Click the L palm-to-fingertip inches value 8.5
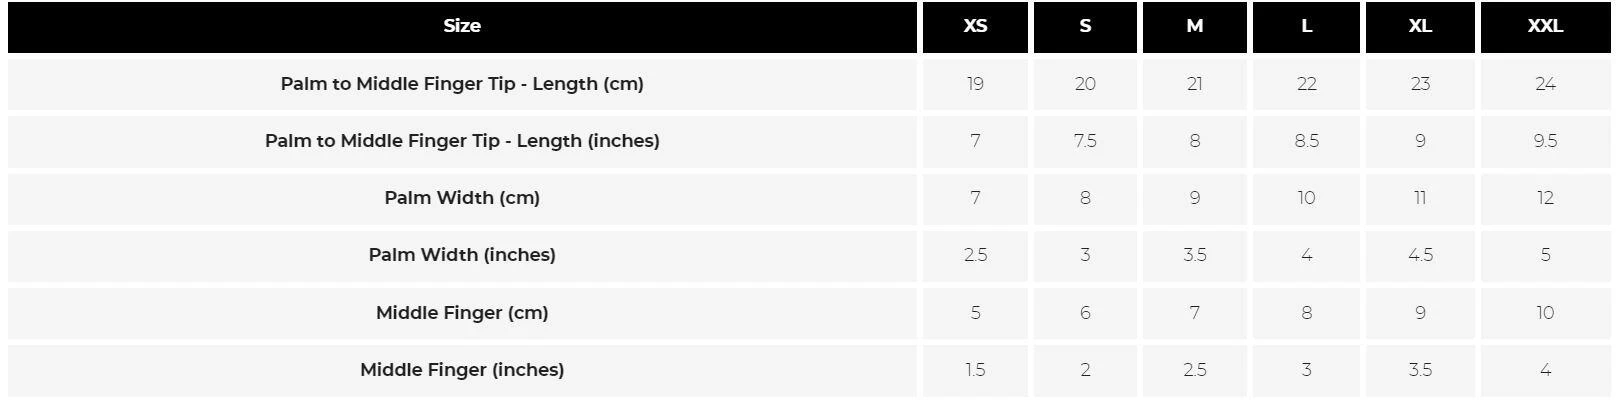 [x=1306, y=141]
